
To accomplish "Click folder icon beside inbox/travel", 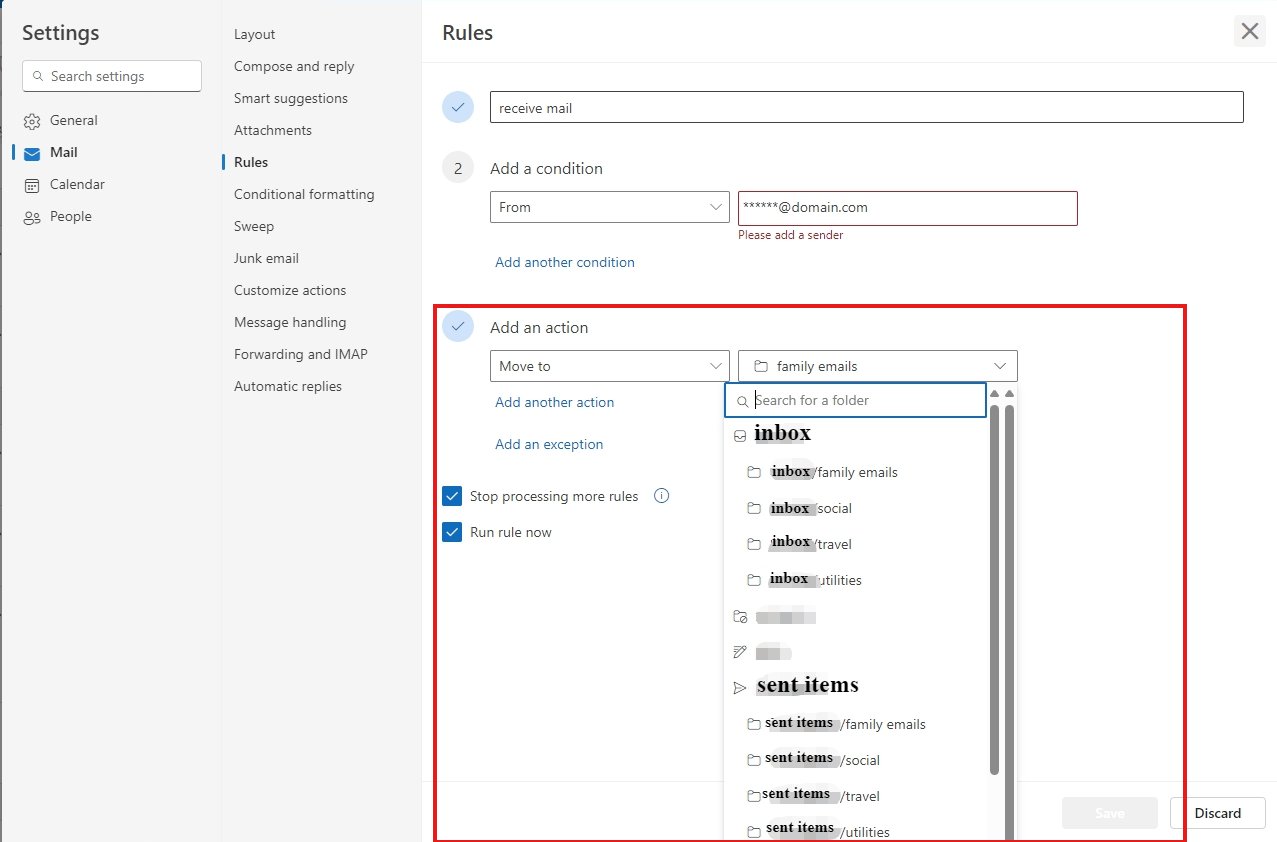I will coord(755,544).
